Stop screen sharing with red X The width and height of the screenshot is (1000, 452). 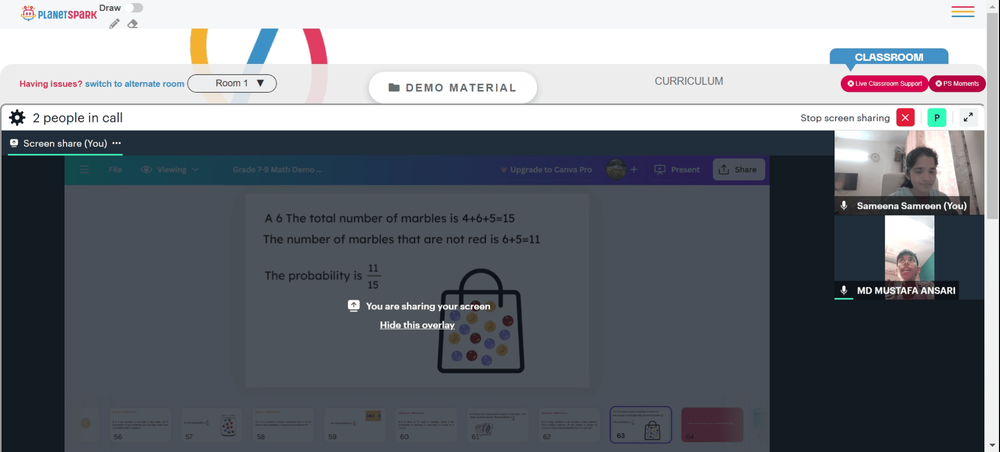click(x=905, y=117)
